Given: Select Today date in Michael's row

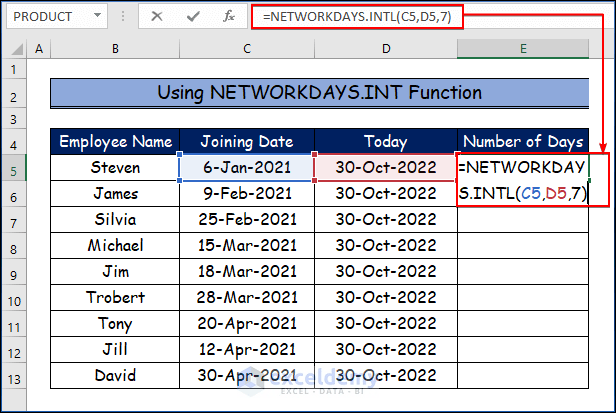Looking at the screenshot, I should tap(386, 245).
